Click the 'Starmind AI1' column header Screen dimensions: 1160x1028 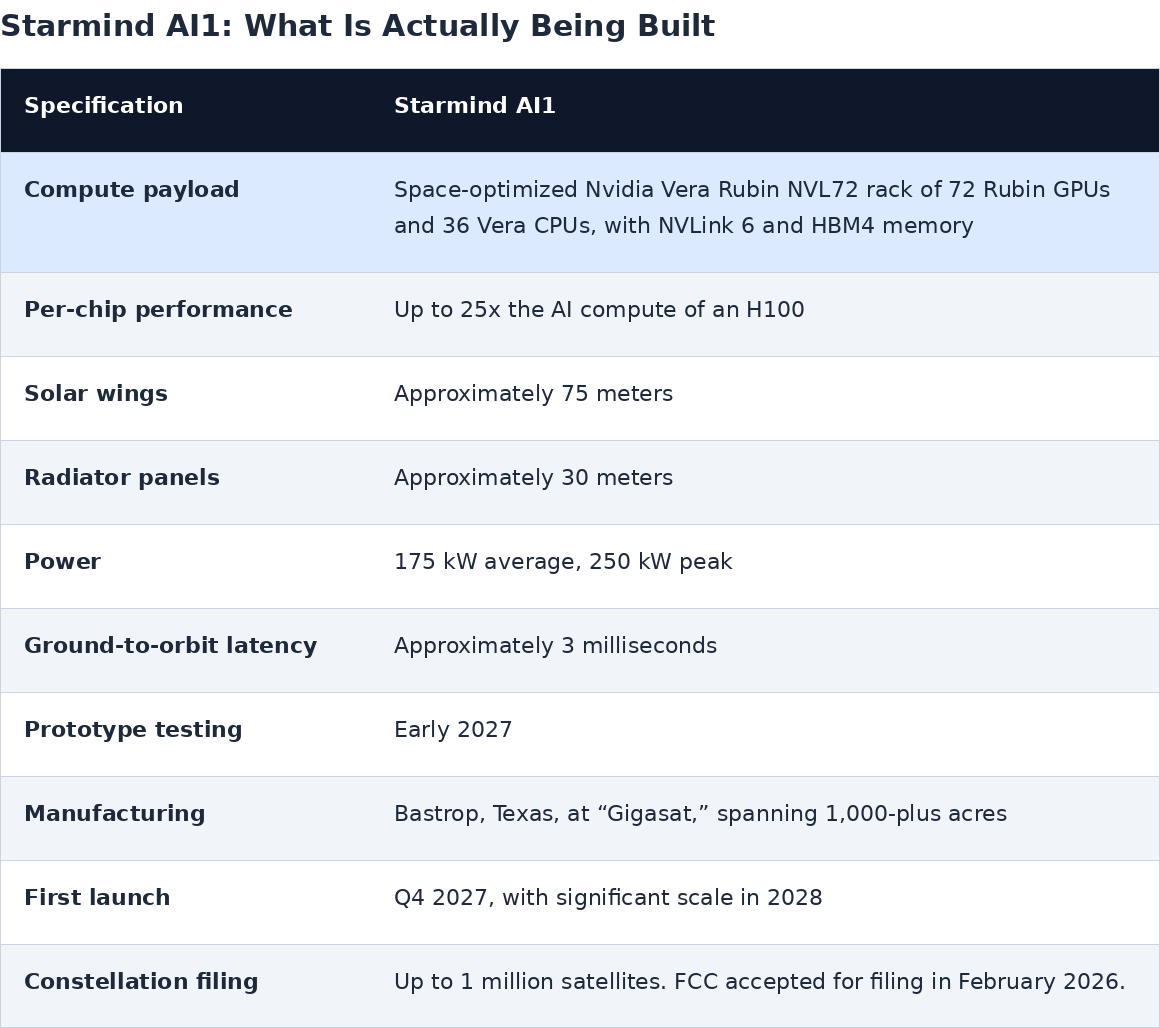coord(474,106)
